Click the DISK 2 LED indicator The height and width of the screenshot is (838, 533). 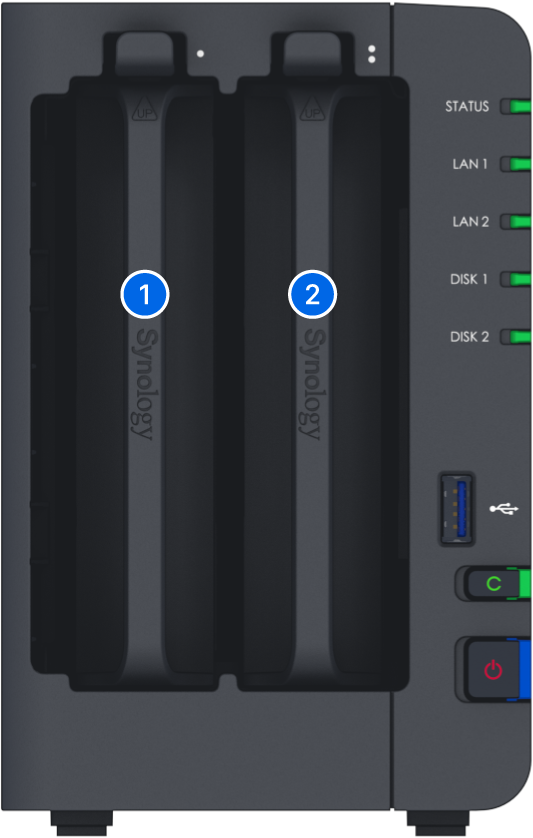[x=516, y=337]
